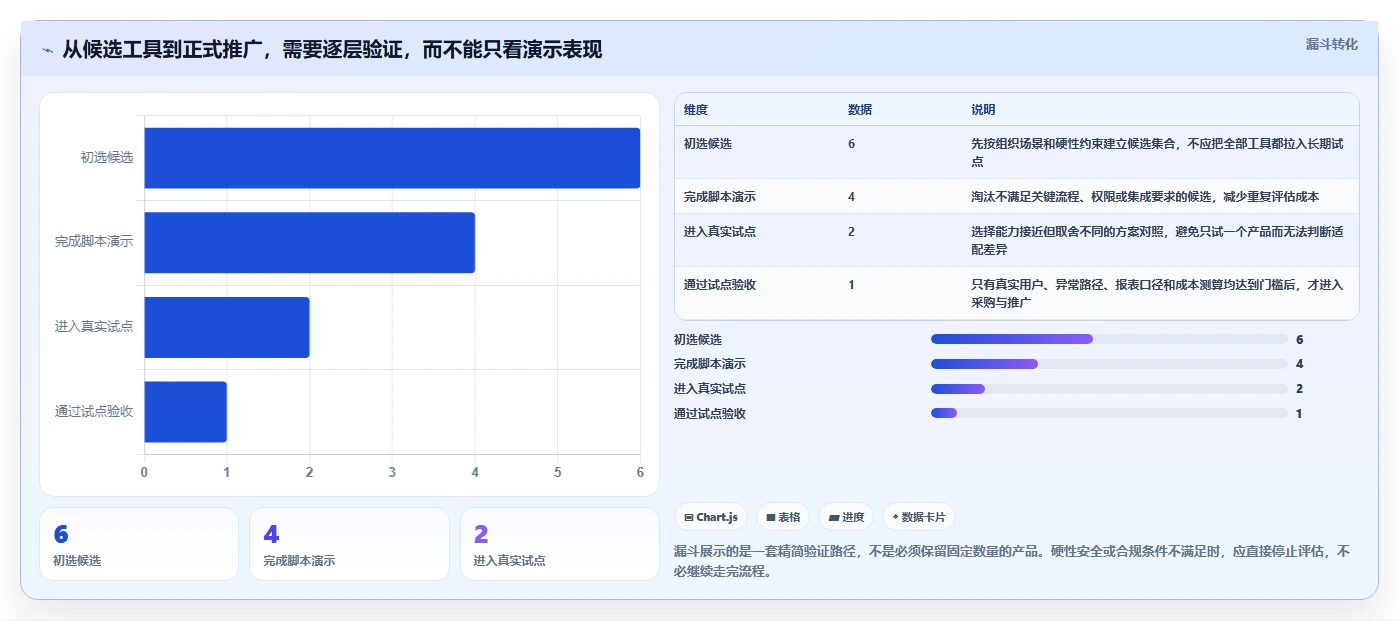Click the 初选候选 progress bar showing 6
This screenshot has height=621, width=1399.
click(1109, 340)
